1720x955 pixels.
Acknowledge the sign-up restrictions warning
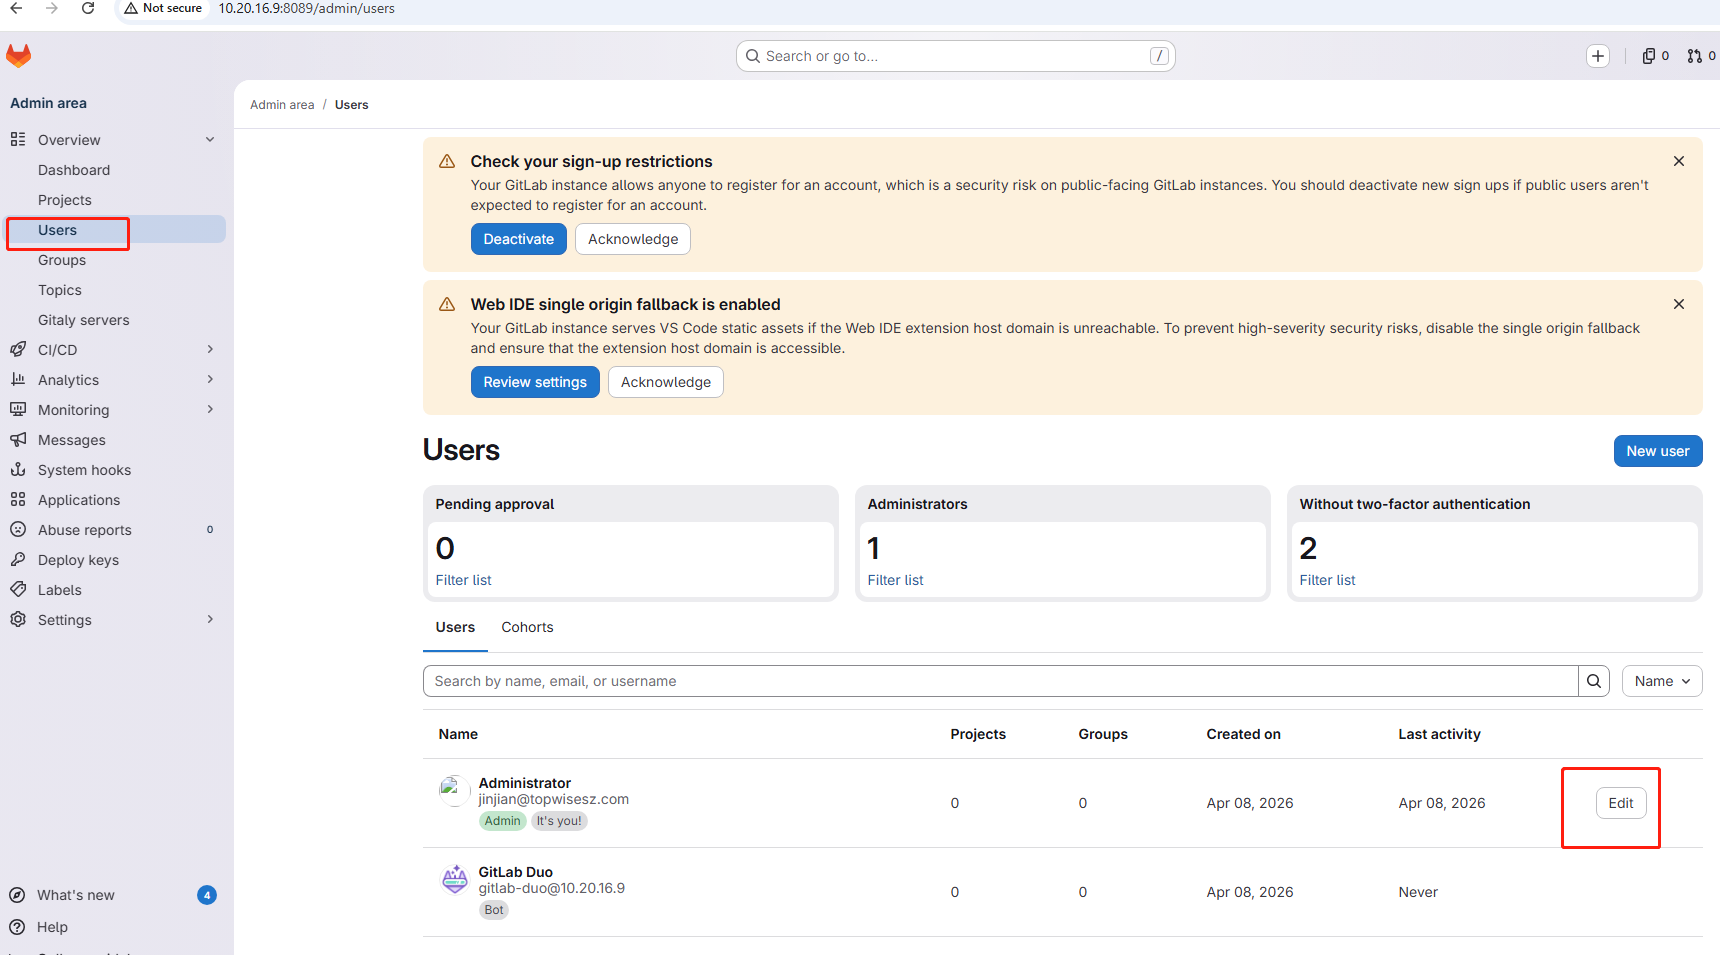pyautogui.click(x=633, y=239)
